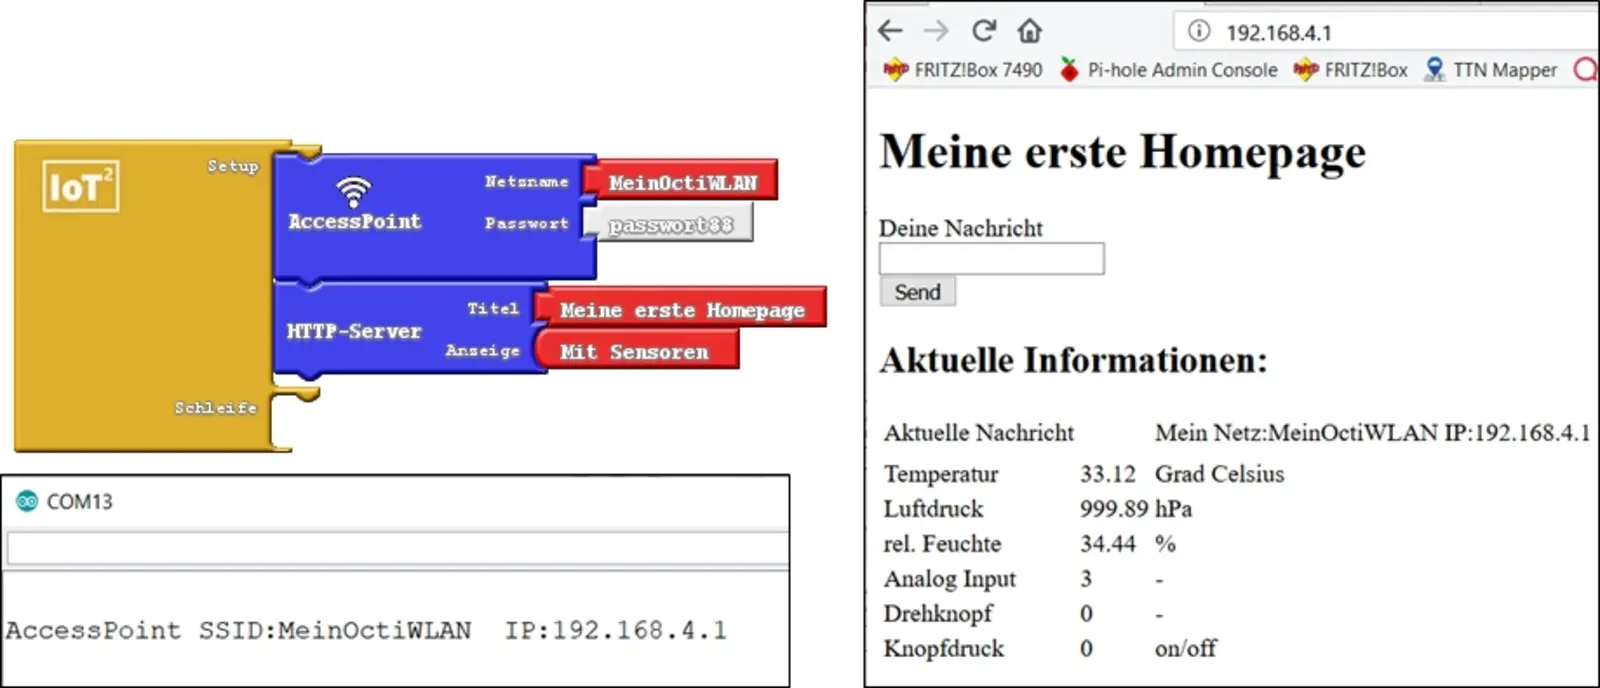Click the Temperatur value 33.12
This screenshot has width=1600, height=688.
point(1108,474)
